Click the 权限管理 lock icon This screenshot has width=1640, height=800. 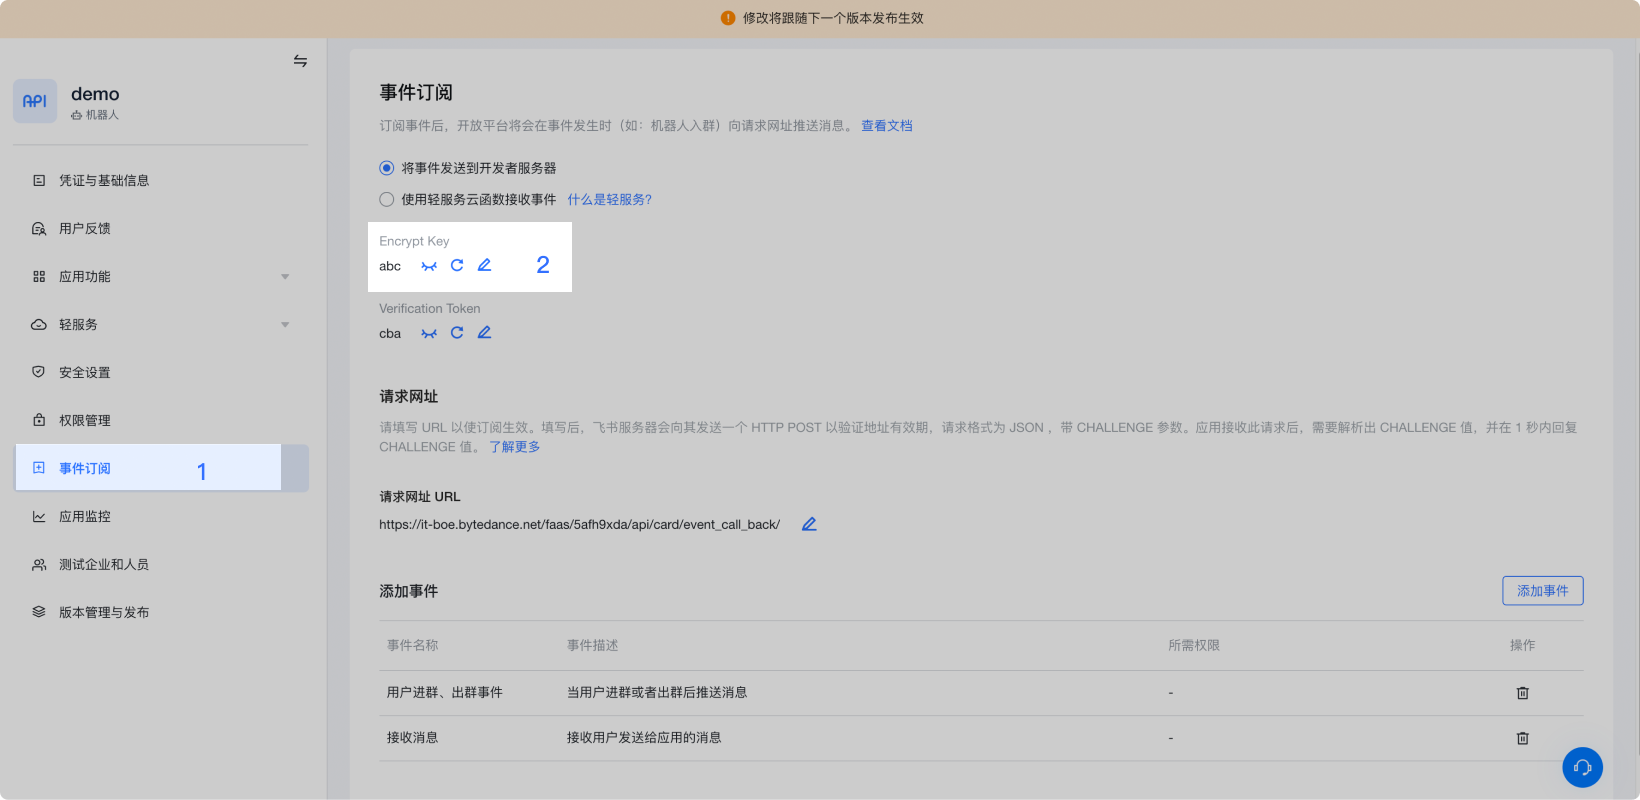(x=39, y=420)
